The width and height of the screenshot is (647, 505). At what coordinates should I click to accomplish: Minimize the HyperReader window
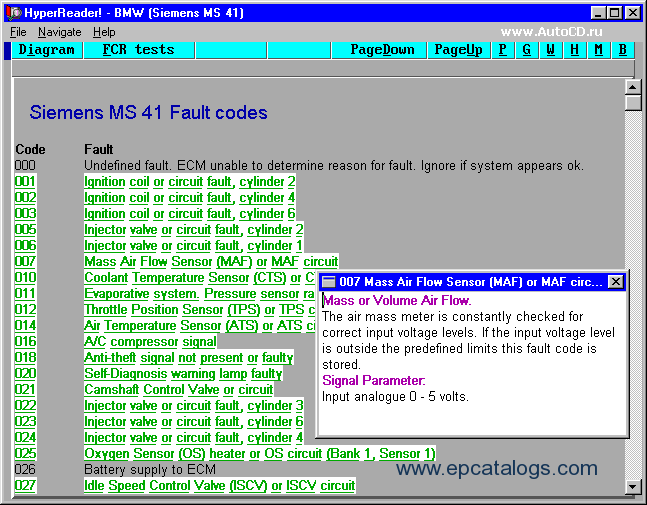[x=598, y=13]
